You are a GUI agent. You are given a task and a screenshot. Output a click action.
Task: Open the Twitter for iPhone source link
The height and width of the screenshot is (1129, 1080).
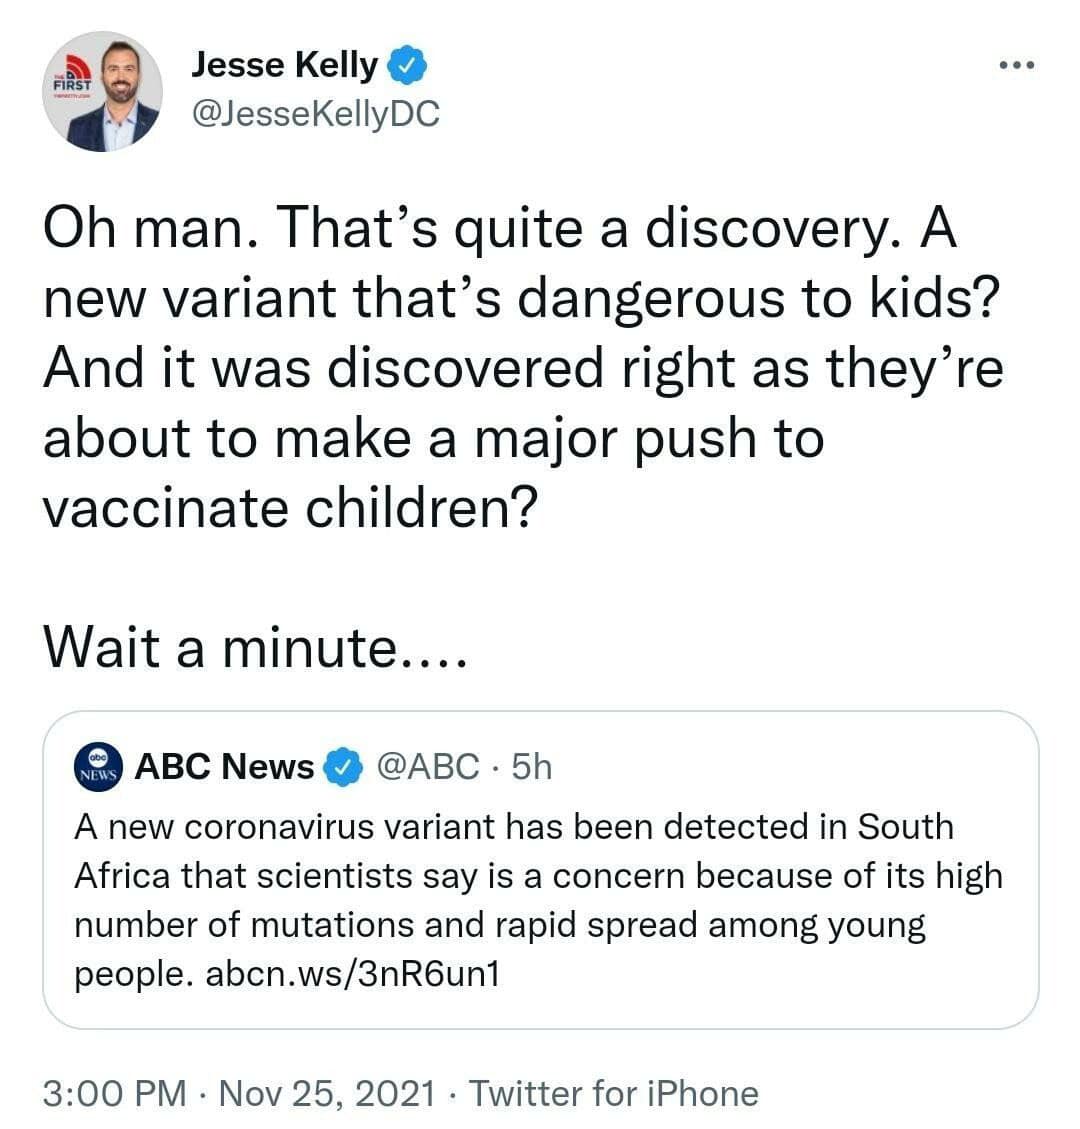click(x=613, y=1092)
